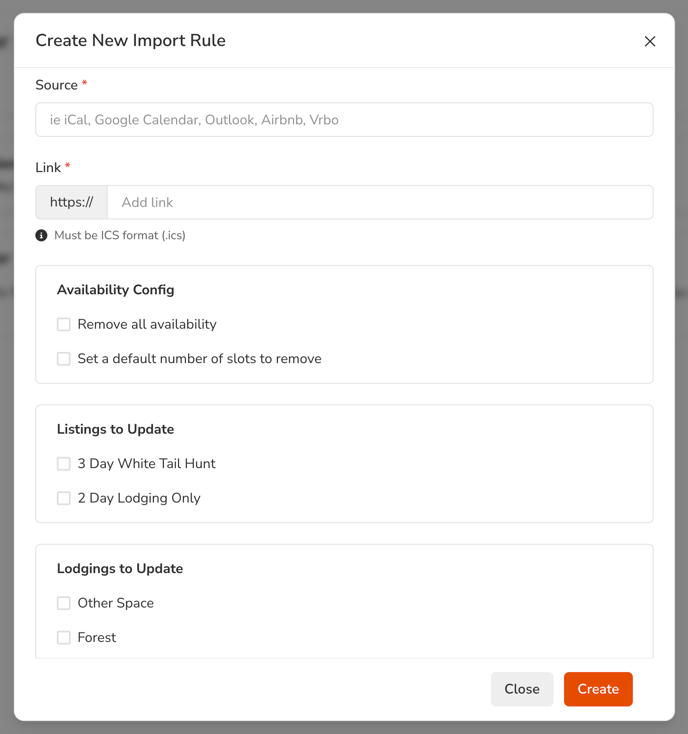
Task: Click the Must be ICS format (.ics) hint
Action: click(120, 235)
